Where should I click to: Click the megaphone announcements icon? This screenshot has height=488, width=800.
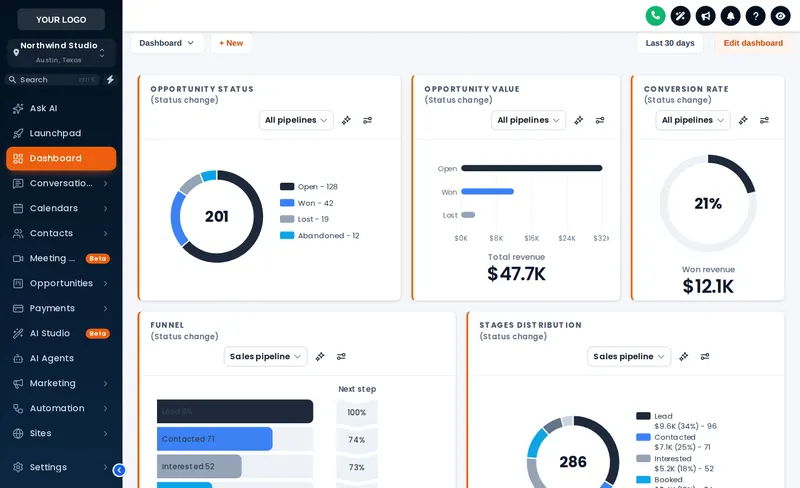(x=705, y=16)
